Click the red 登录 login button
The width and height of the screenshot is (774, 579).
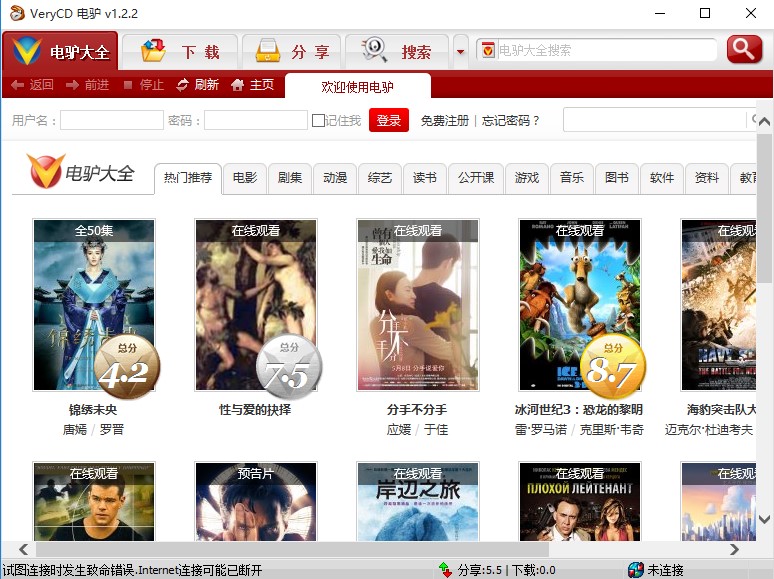(389, 120)
